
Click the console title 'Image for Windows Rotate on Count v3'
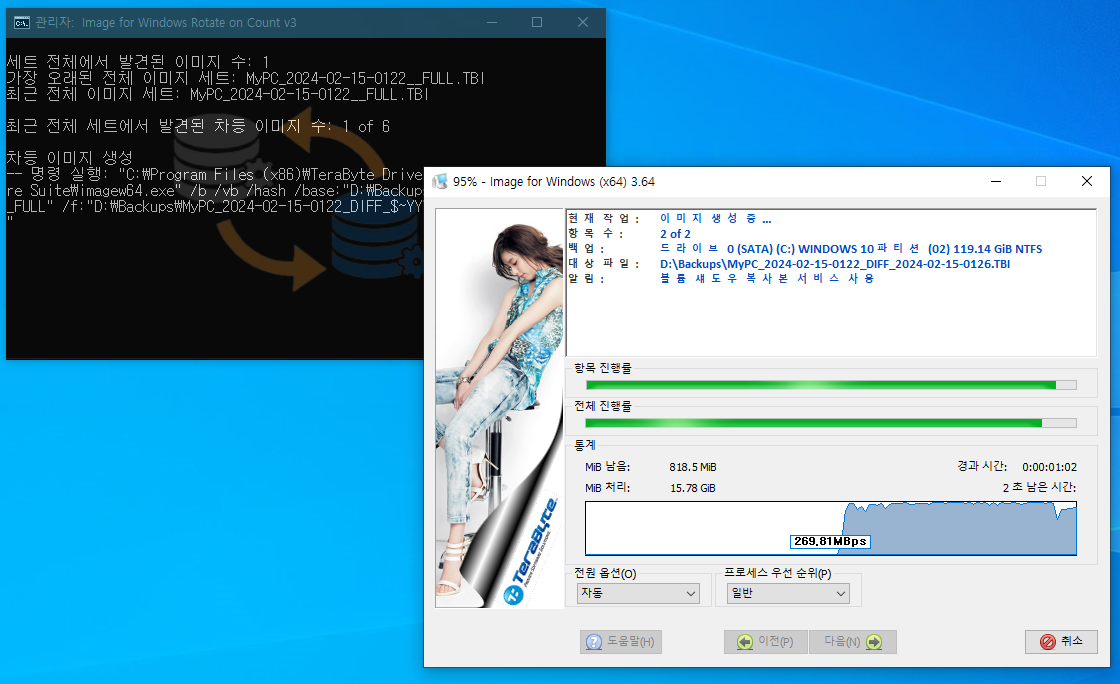pos(189,22)
